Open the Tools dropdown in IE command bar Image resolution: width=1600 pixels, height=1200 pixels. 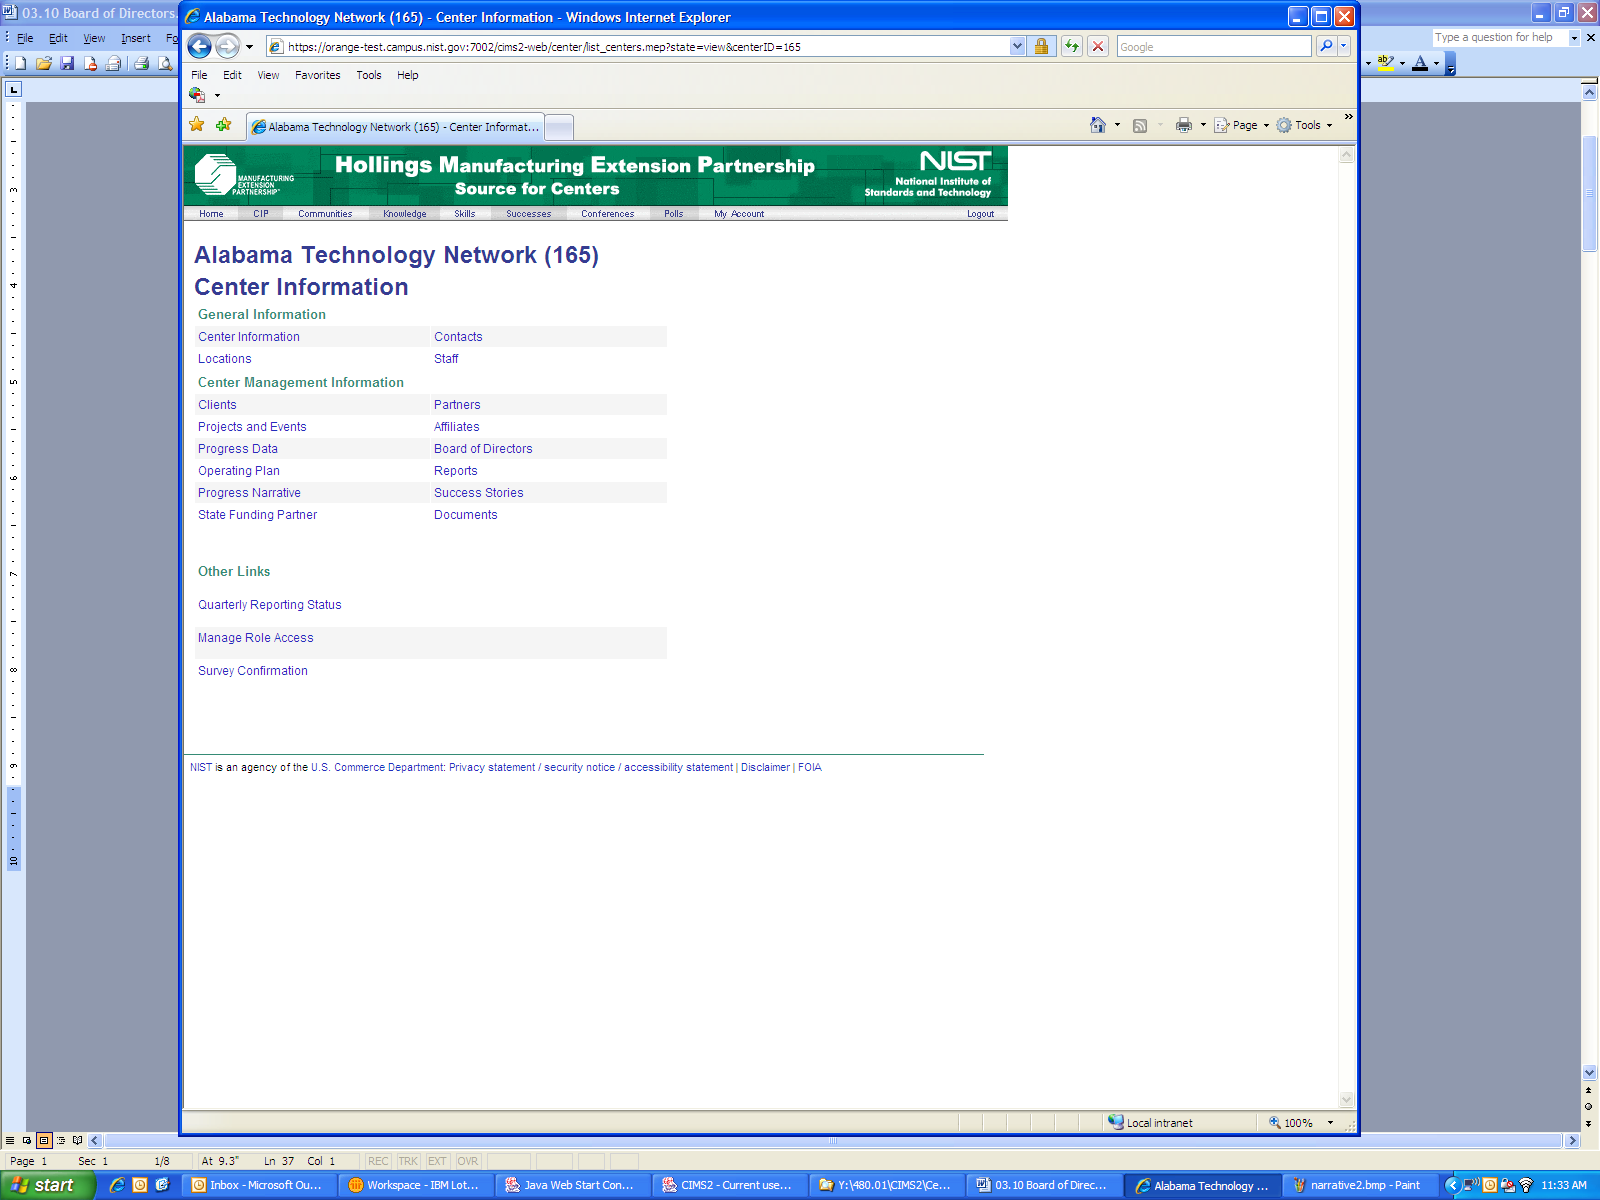coord(1305,125)
